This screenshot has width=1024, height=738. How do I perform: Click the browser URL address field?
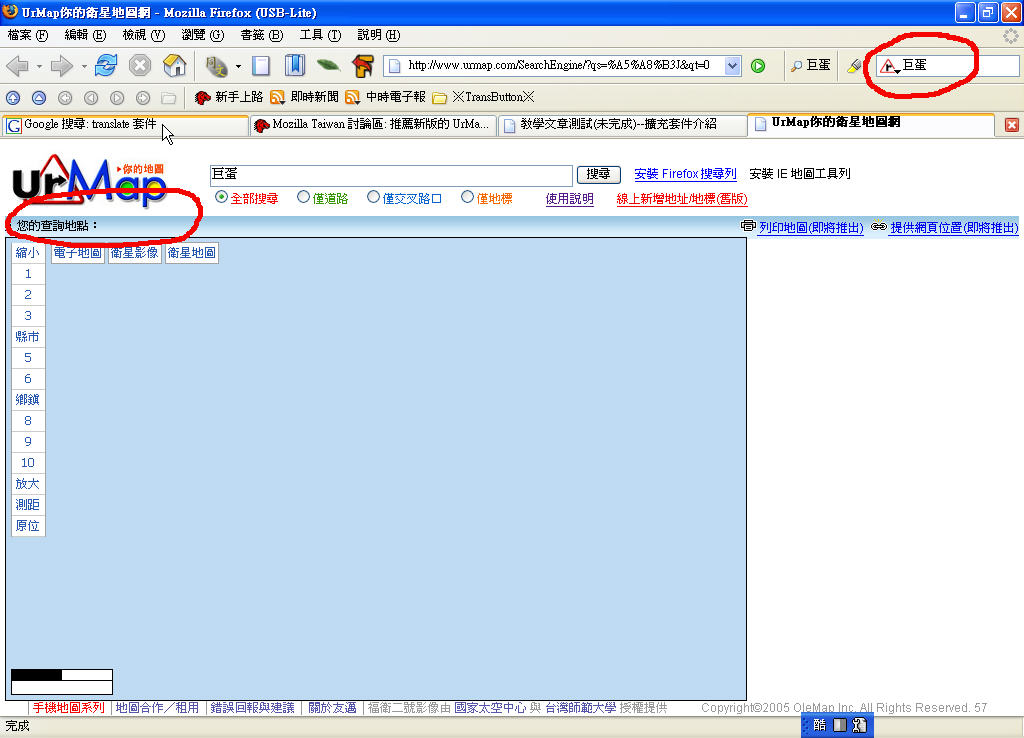(x=564, y=65)
